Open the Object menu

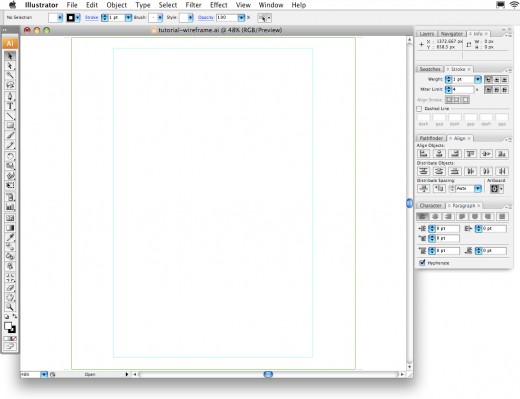click(117, 5)
